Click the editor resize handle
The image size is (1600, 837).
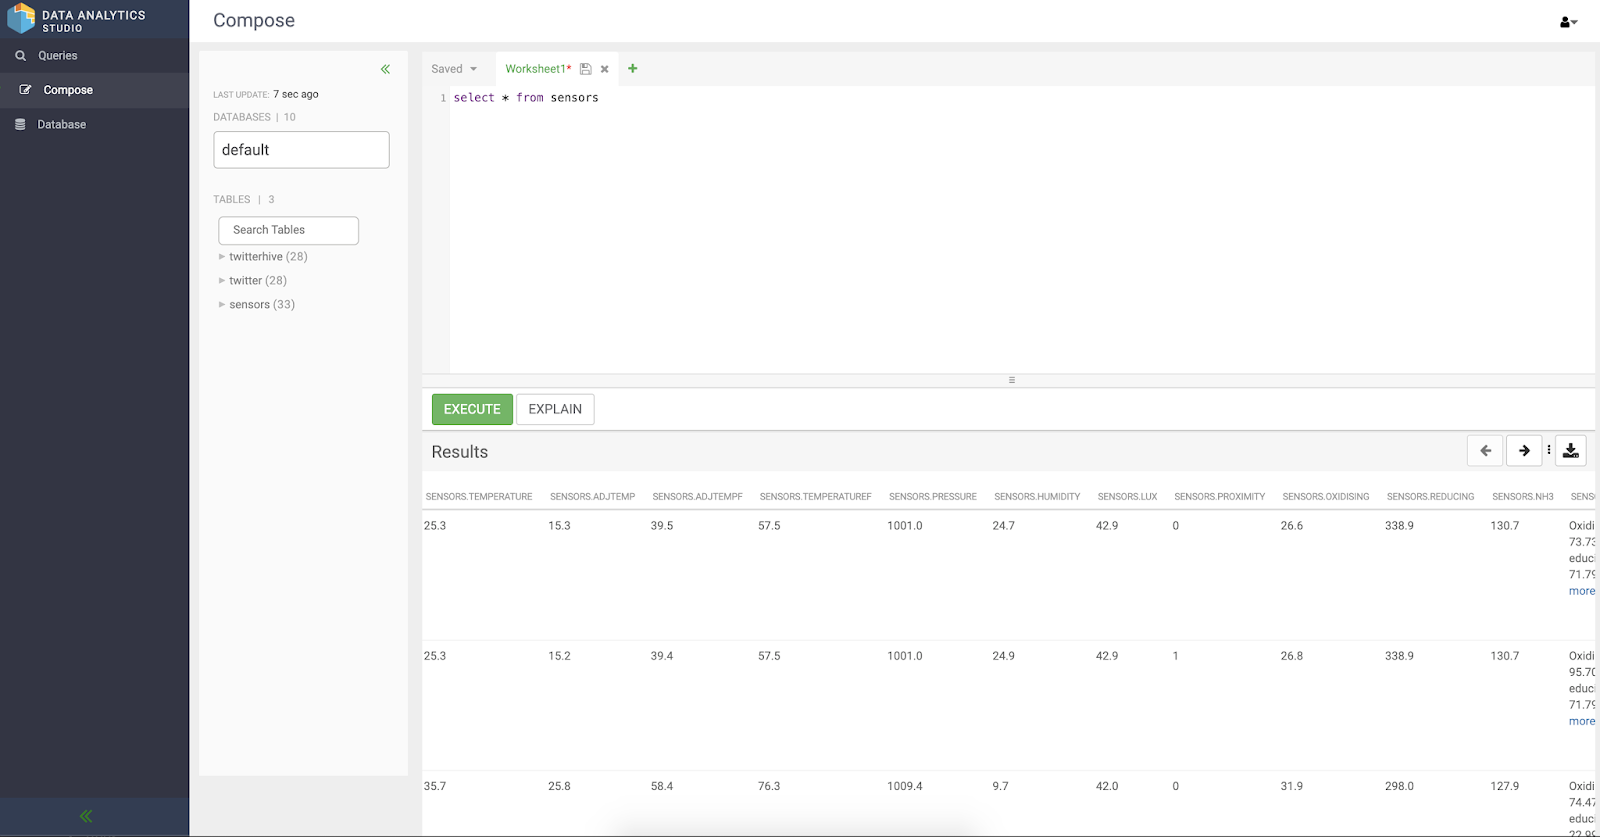click(x=1011, y=380)
